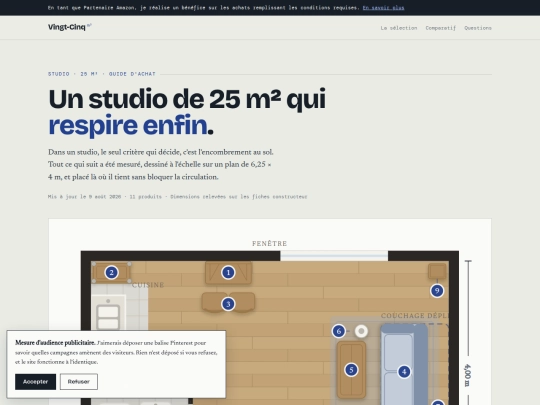Click floor plan marker number 2

[111, 273]
